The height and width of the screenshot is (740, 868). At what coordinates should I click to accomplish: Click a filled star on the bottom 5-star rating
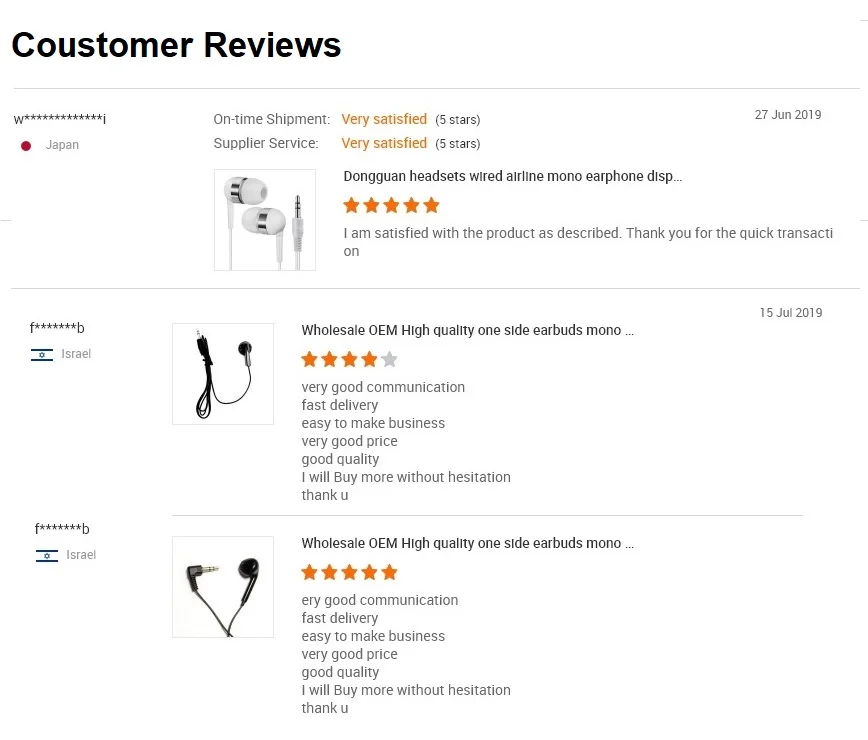pos(349,571)
